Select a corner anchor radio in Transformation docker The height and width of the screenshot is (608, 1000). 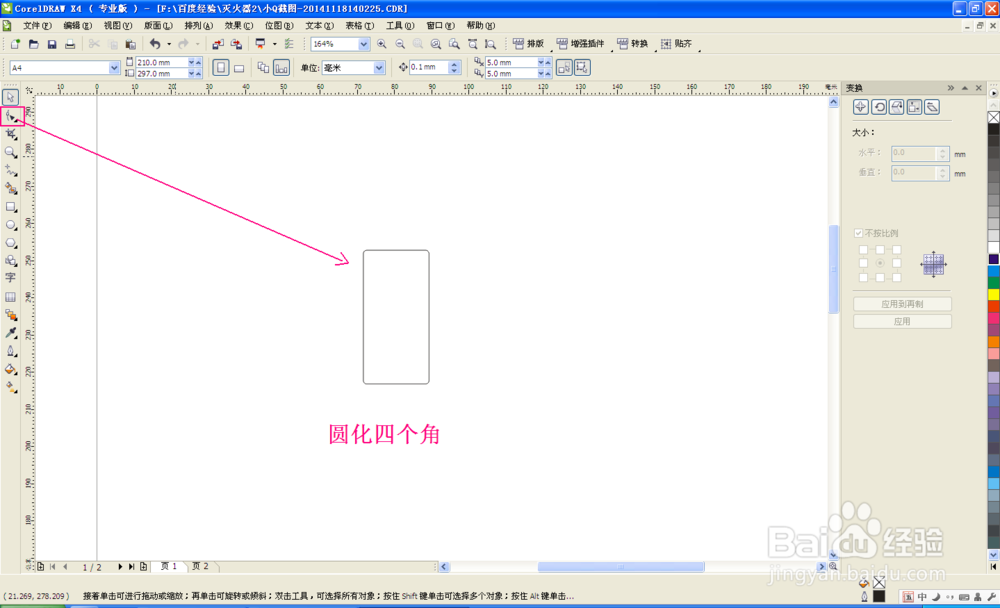click(x=864, y=250)
